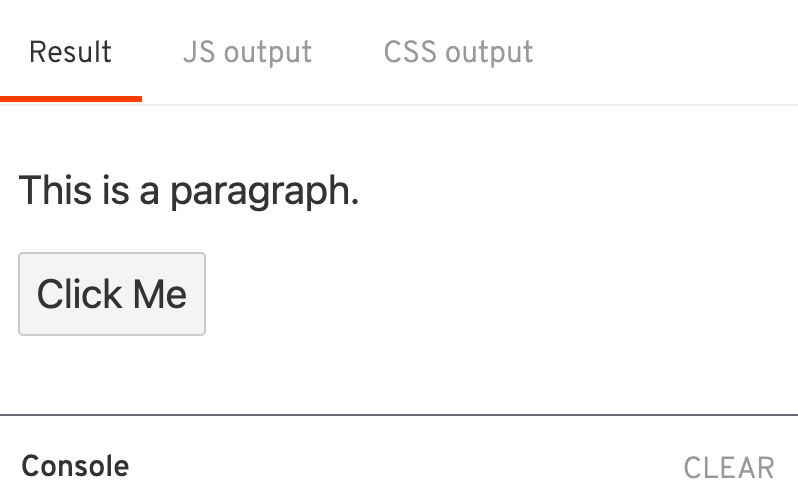
Task: Click the orange underline beneath Result
Action: pyautogui.click(x=70, y=99)
